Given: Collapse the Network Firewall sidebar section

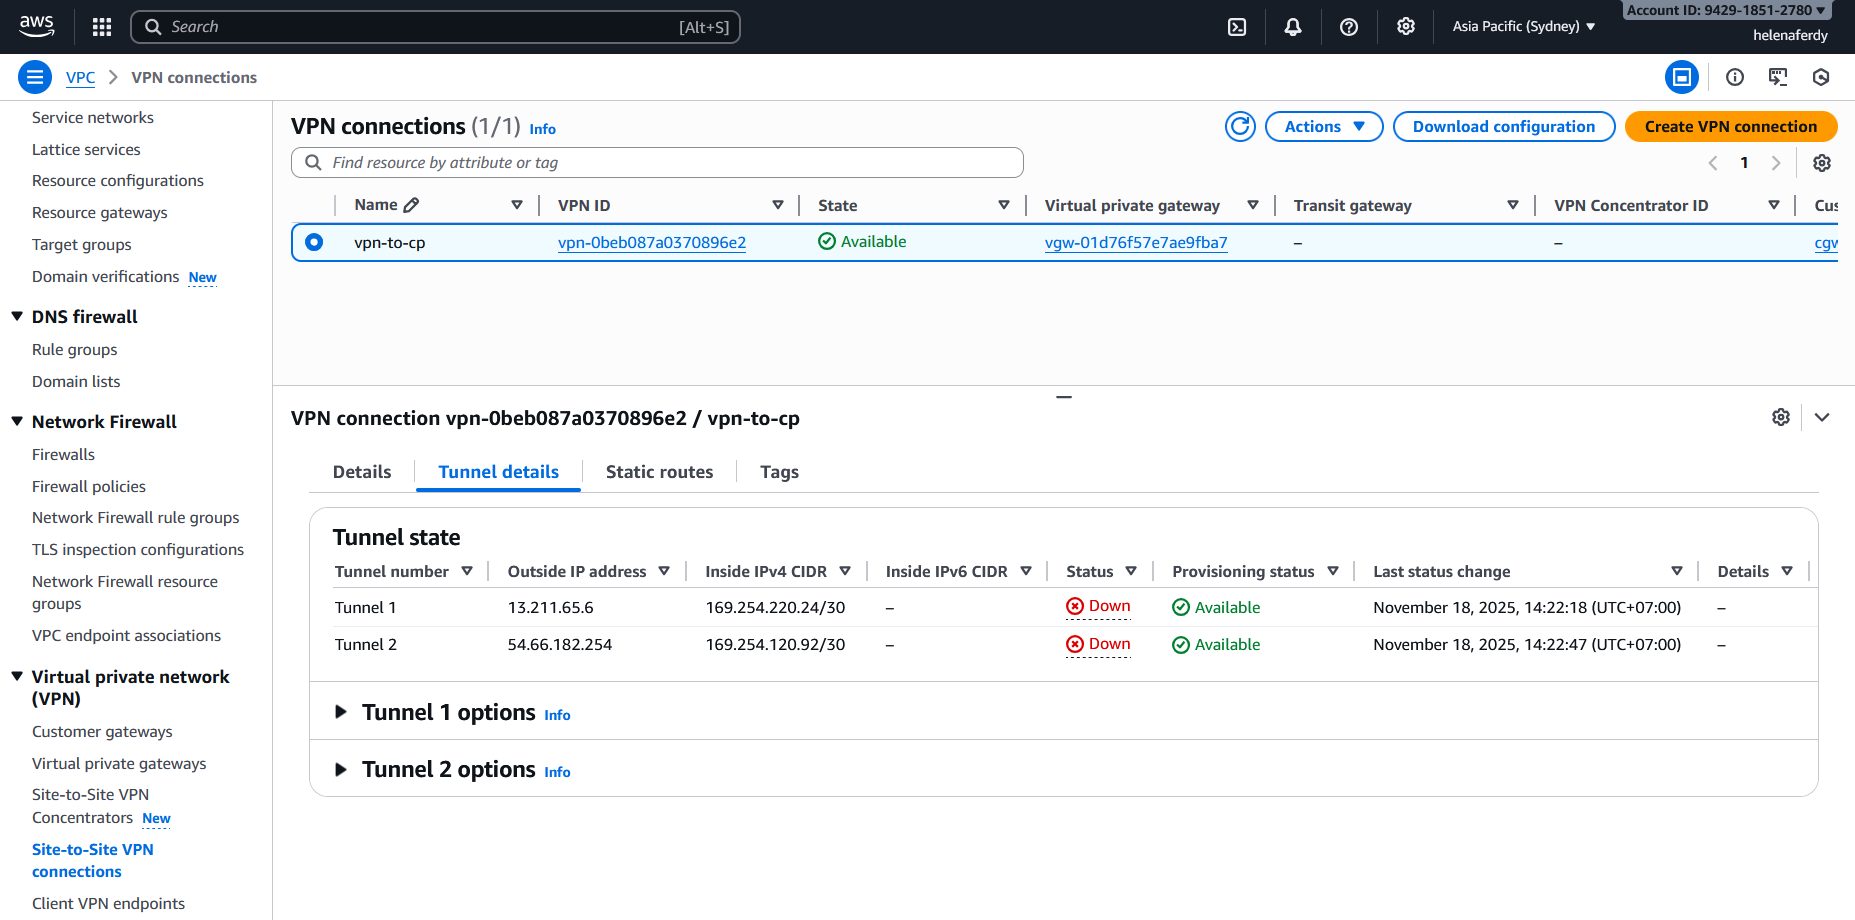Looking at the screenshot, I should click(17, 422).
